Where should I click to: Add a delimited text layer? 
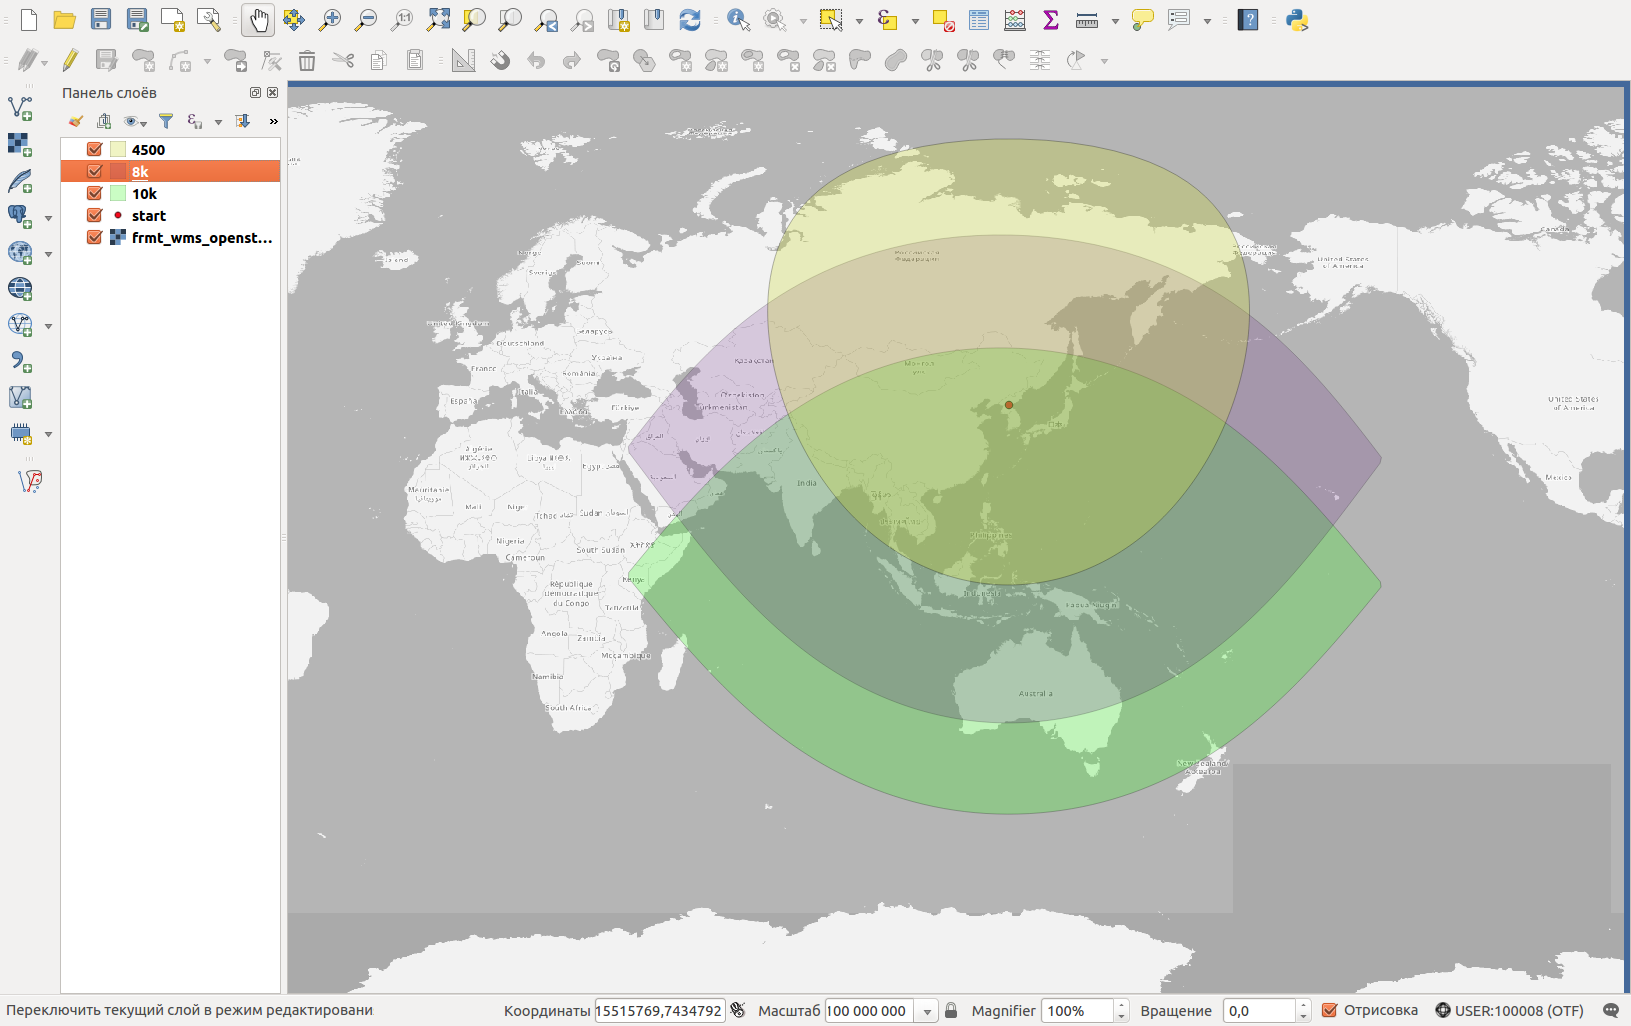(x=20, y=361)
